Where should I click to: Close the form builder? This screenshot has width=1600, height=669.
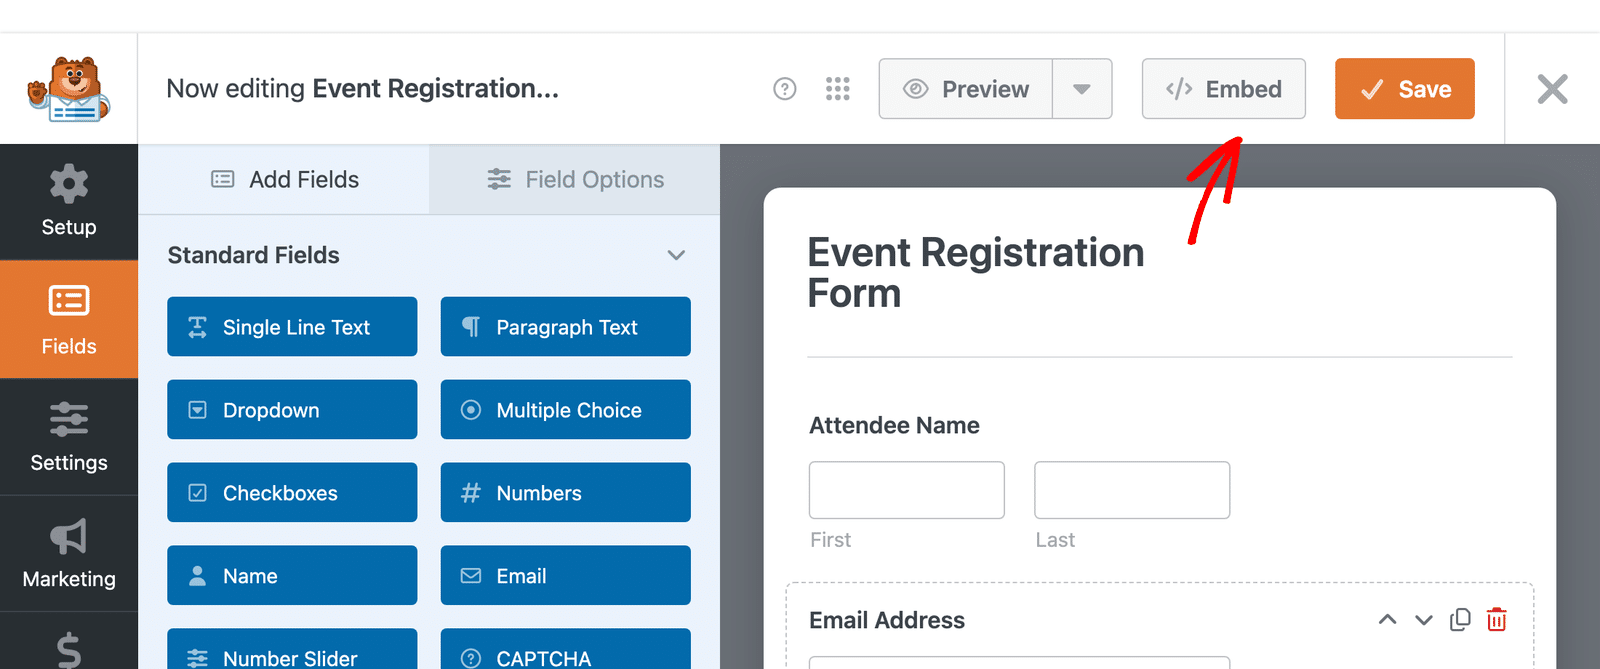[x=1553, y=89]
